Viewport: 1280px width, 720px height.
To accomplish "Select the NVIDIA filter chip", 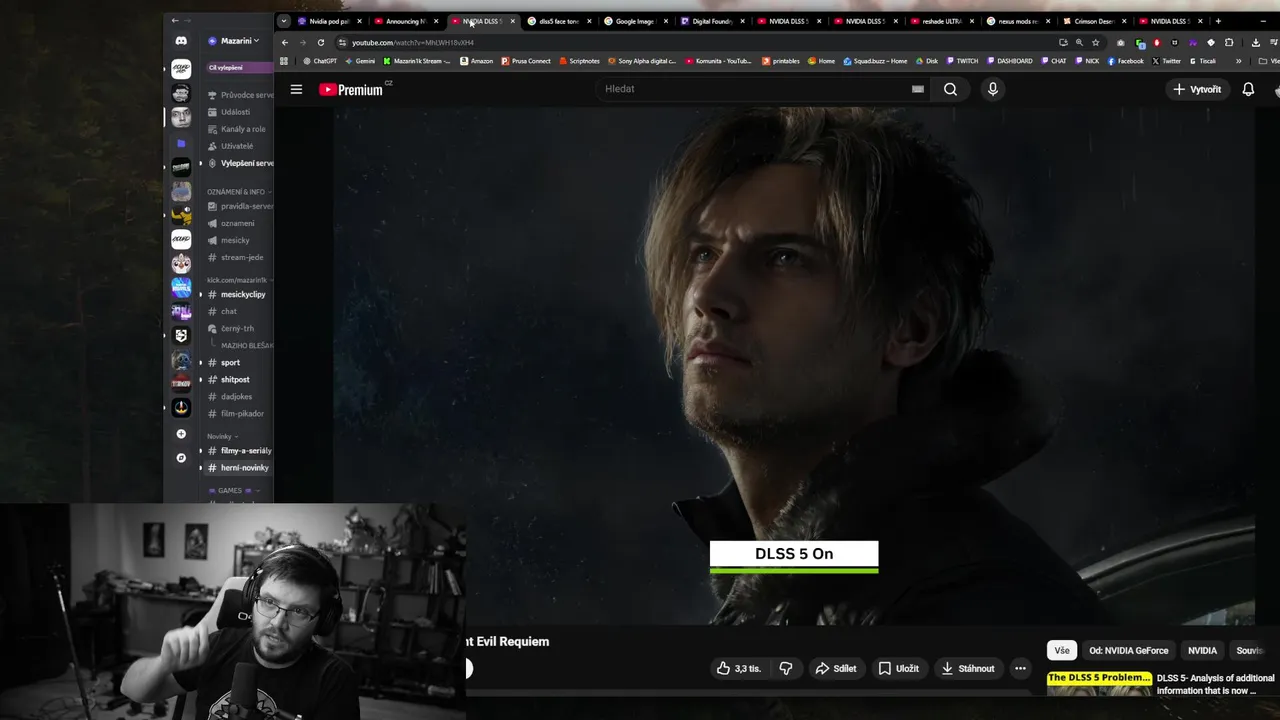I will (1202, 650).
